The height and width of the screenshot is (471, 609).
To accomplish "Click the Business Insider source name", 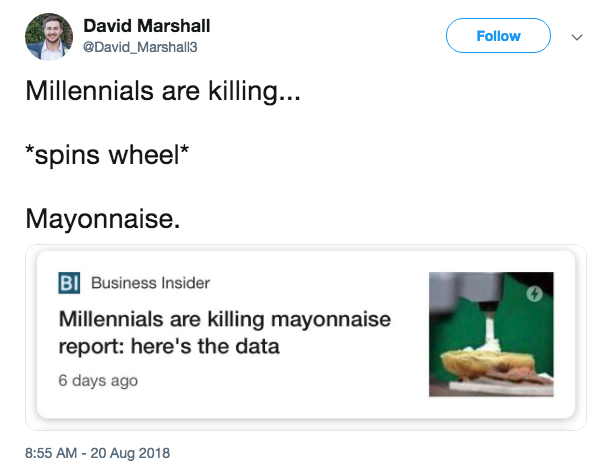I will click(x=150, y=283).
